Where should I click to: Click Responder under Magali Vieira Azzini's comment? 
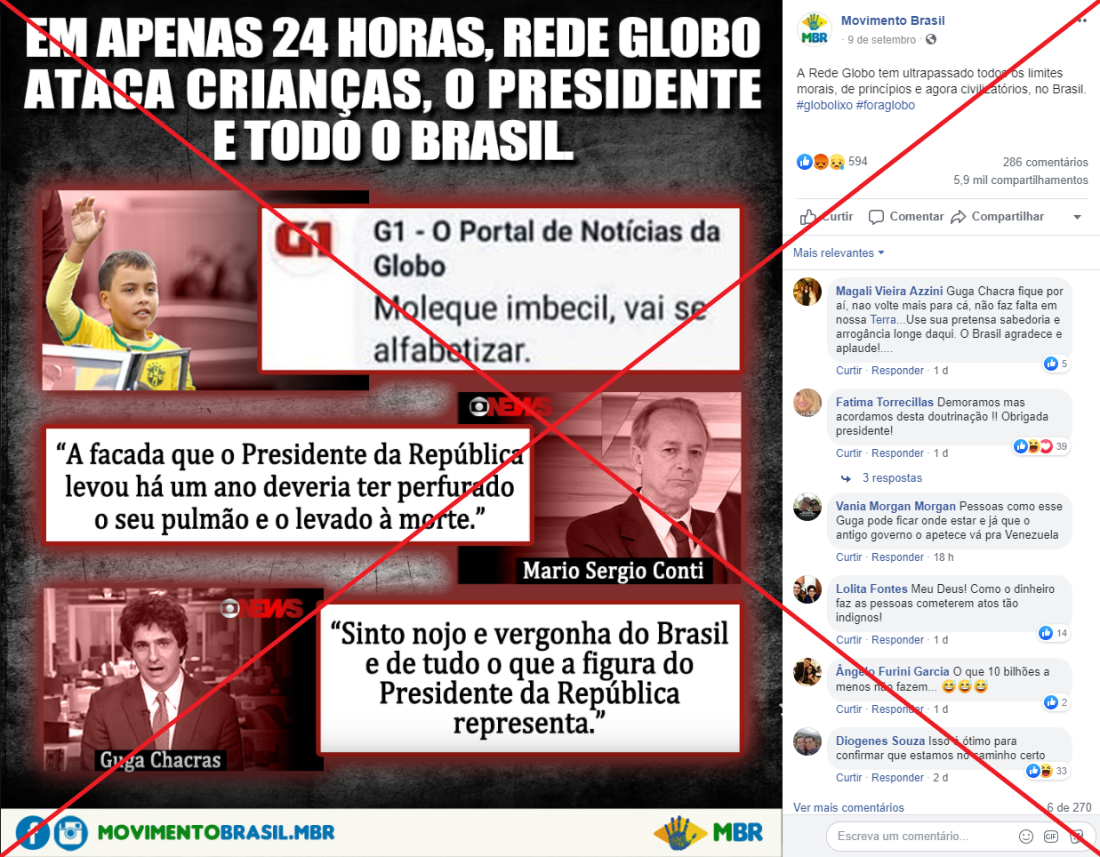pos(897,370)
